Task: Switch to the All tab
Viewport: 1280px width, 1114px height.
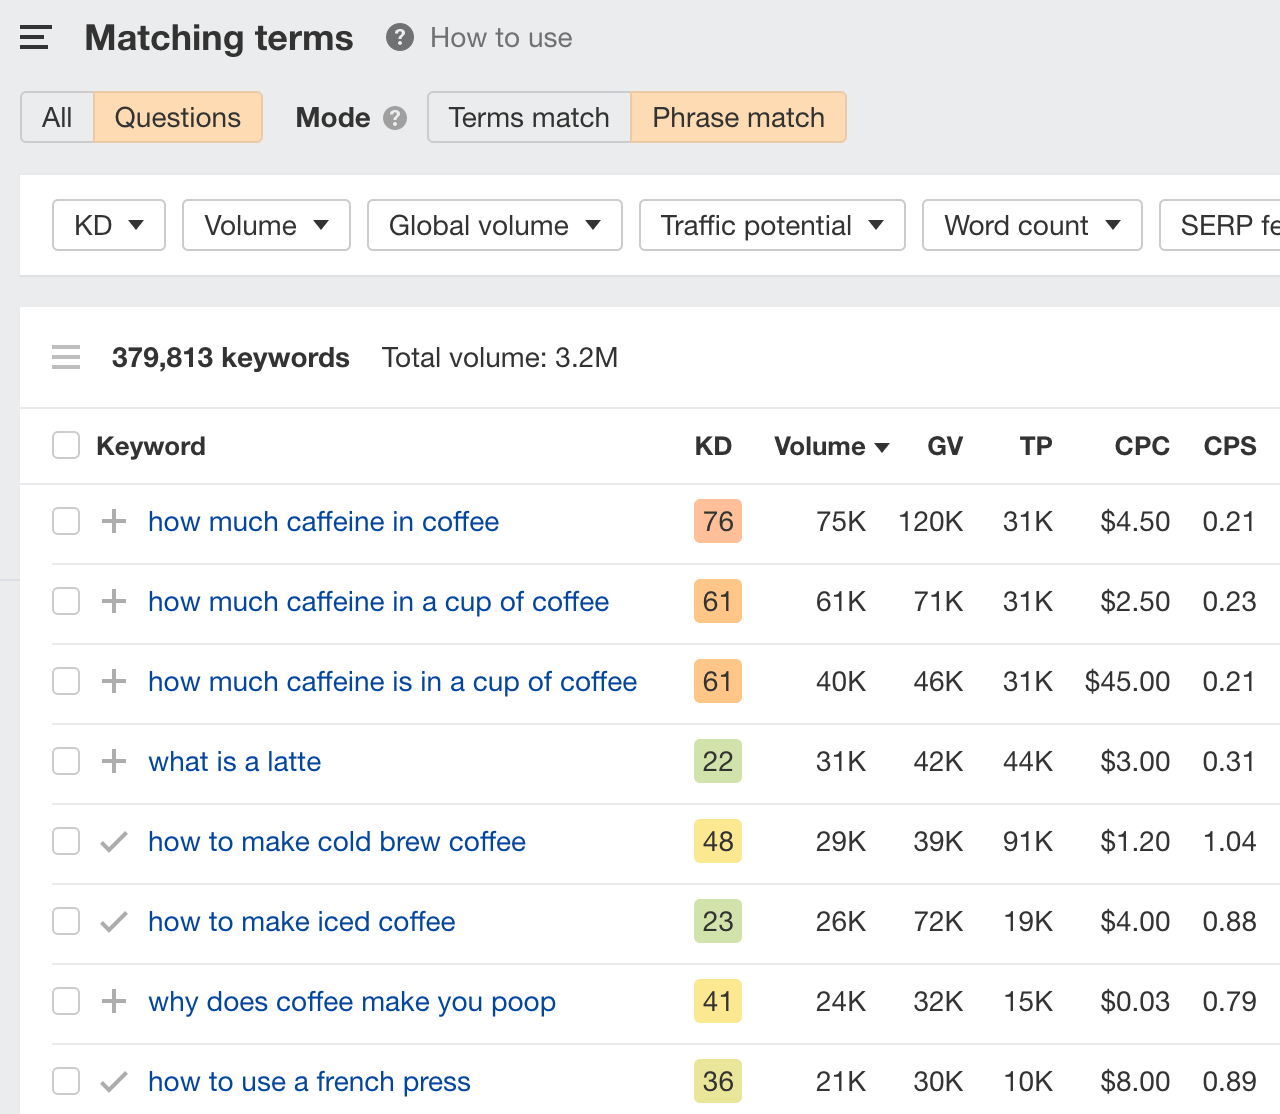Action: coord(57,117)
